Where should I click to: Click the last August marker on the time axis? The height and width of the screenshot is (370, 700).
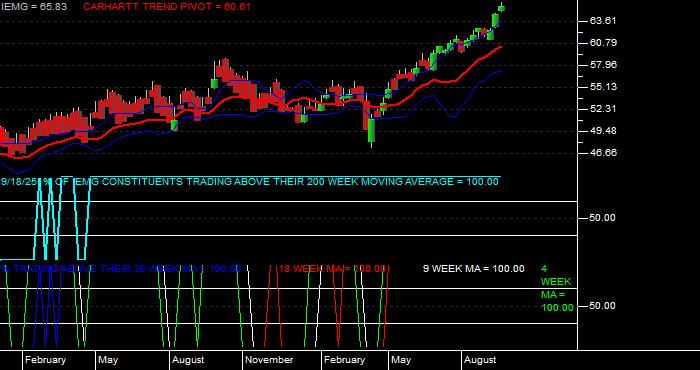(480, 360)
